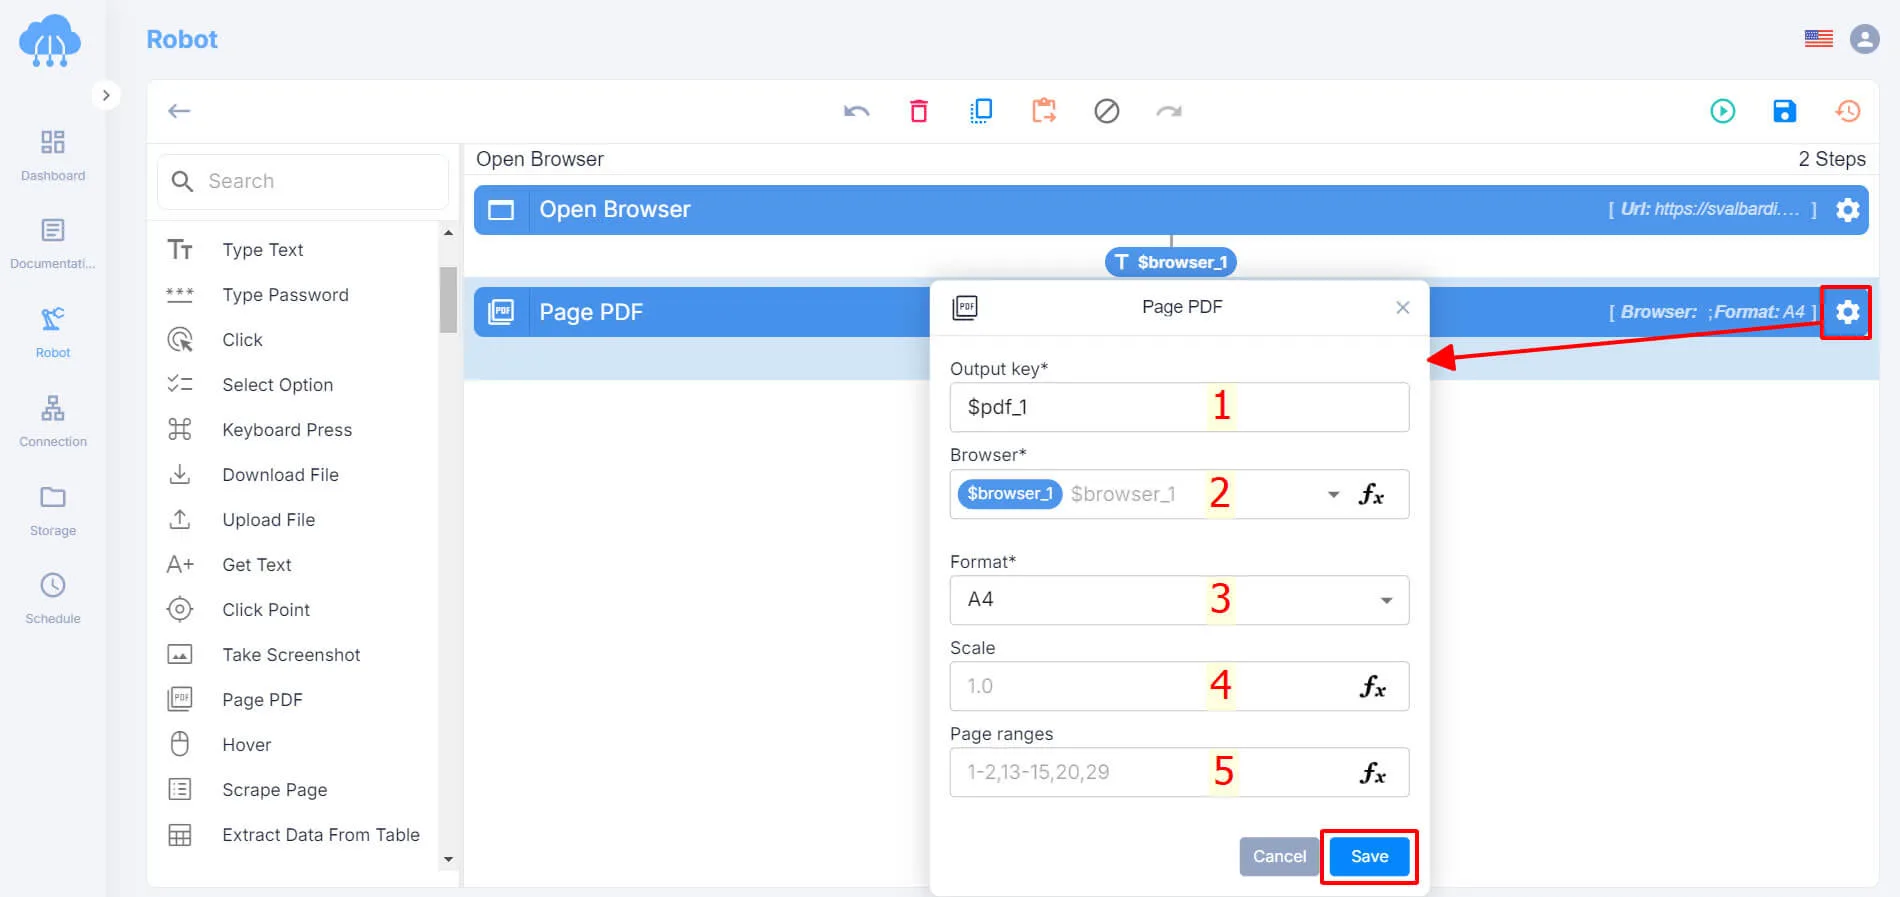Click the fx button in Page ranges
Image resolution: width=1900 pixels, height=897 pixels.
[1372, 772]
